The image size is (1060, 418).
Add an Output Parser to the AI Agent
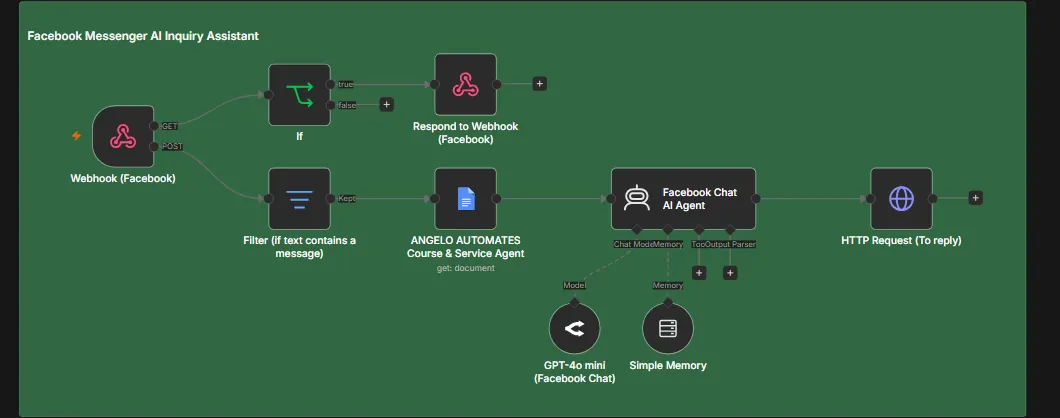[x=730, y=273]
